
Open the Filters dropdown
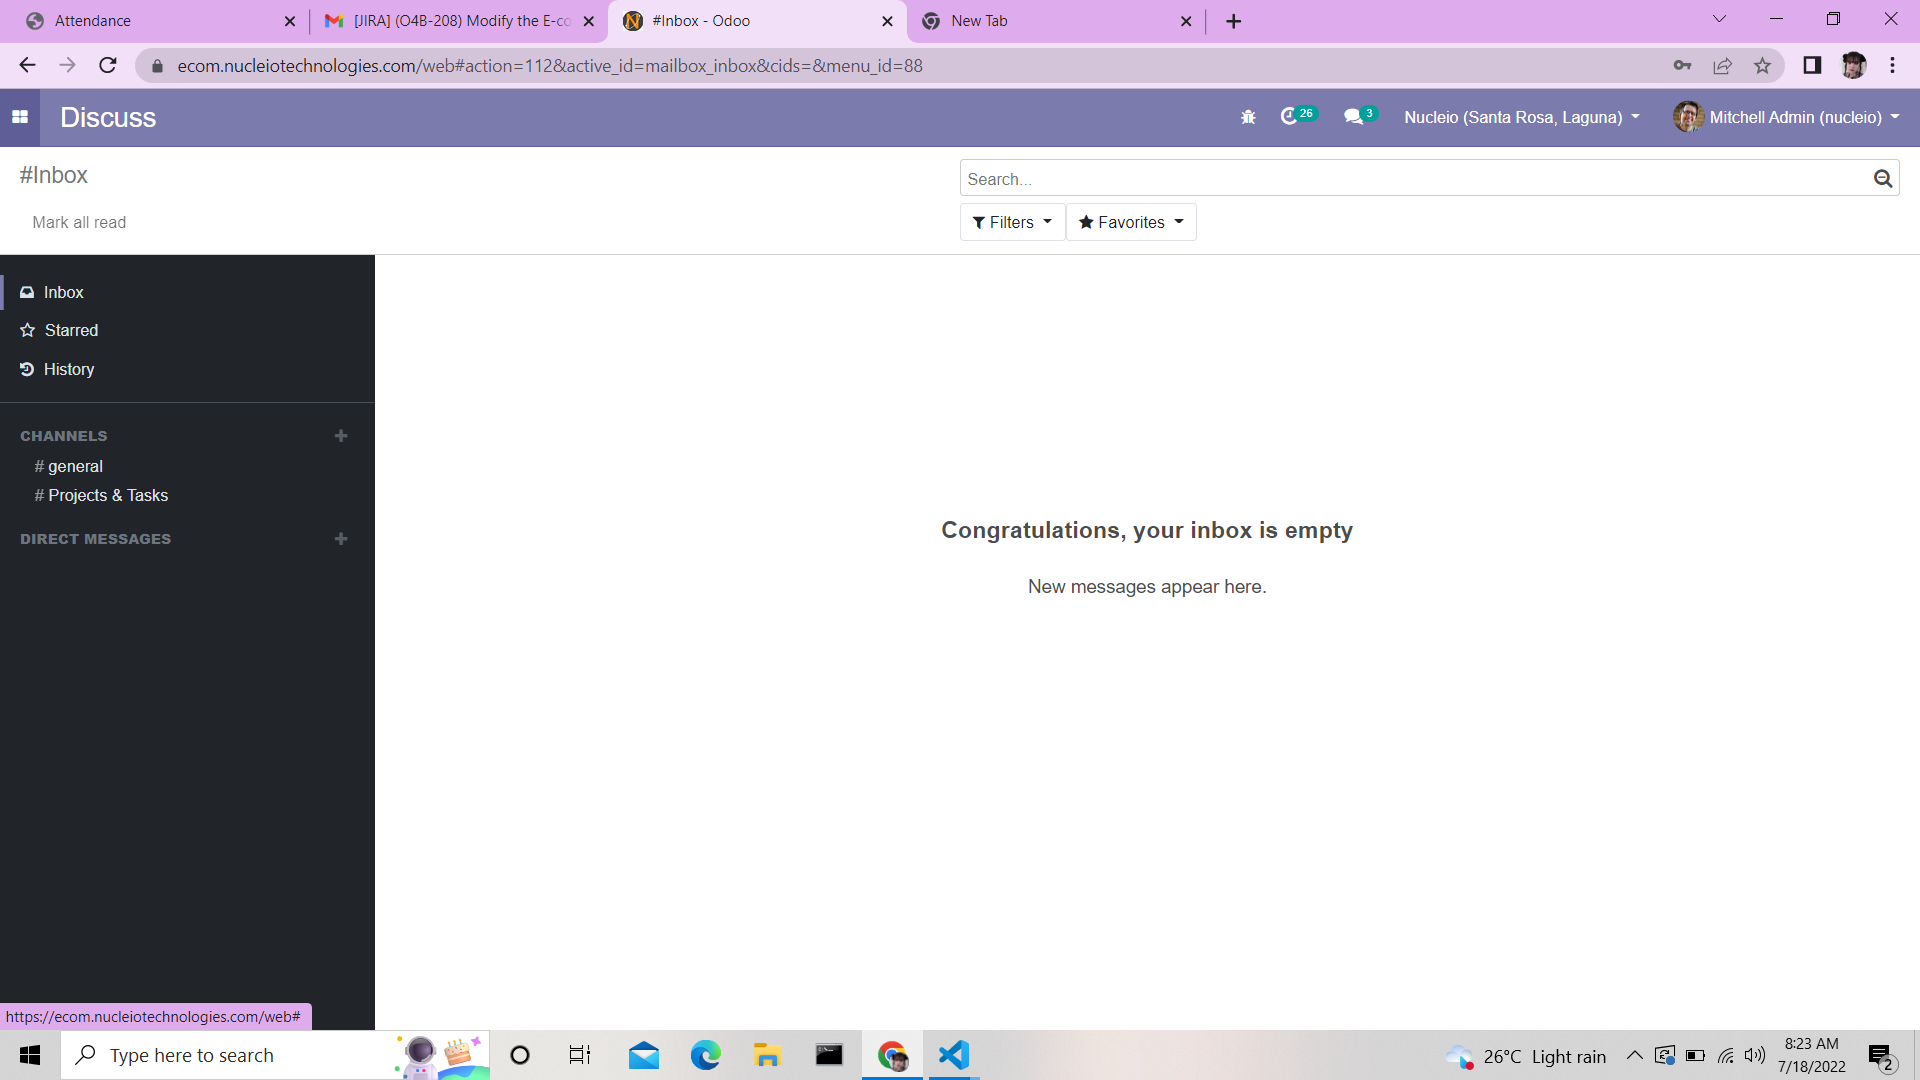(x=1012, y=222)
